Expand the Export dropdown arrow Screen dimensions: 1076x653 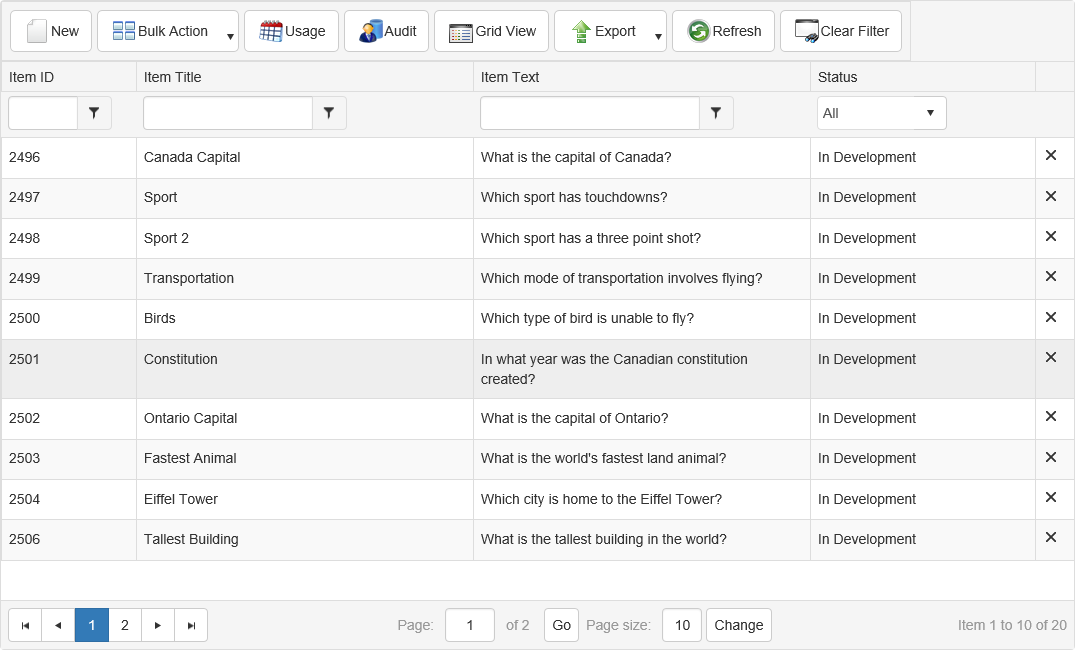[658, 37]
